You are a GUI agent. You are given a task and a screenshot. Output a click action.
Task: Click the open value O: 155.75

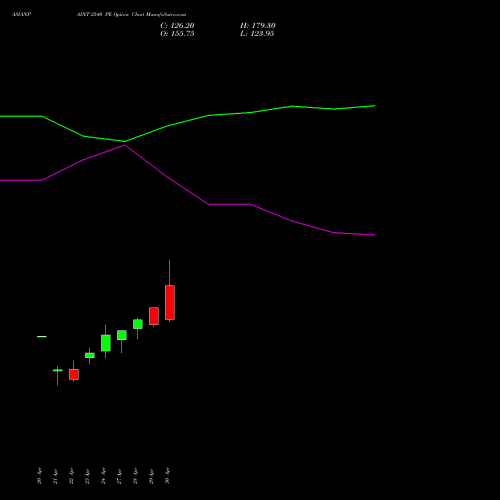pos(177,34)
